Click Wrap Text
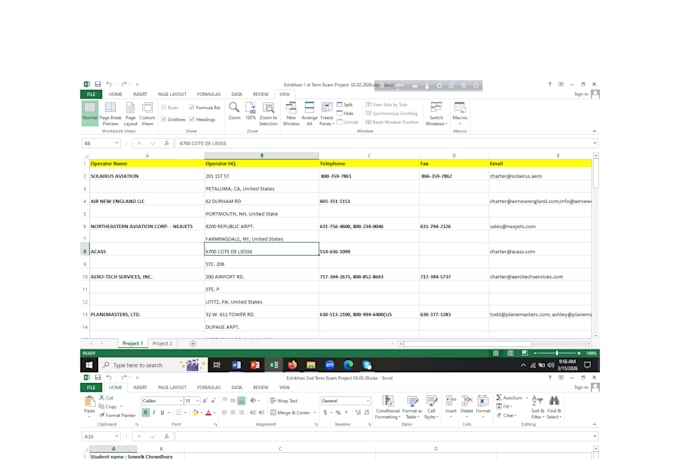 point(284,400)
